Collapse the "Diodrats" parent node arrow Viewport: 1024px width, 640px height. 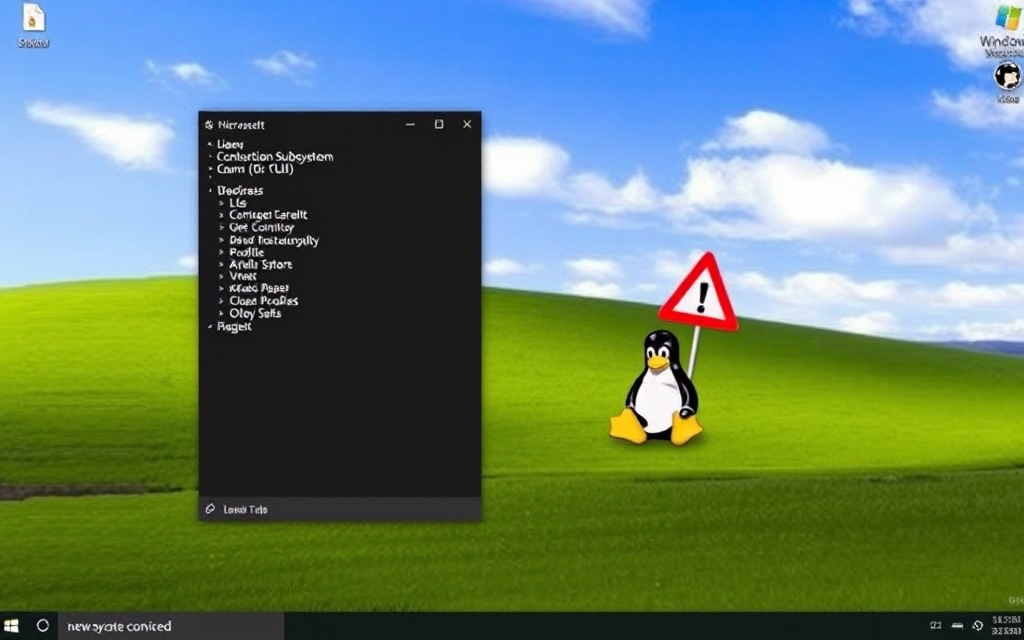click(x=210, y=191)
